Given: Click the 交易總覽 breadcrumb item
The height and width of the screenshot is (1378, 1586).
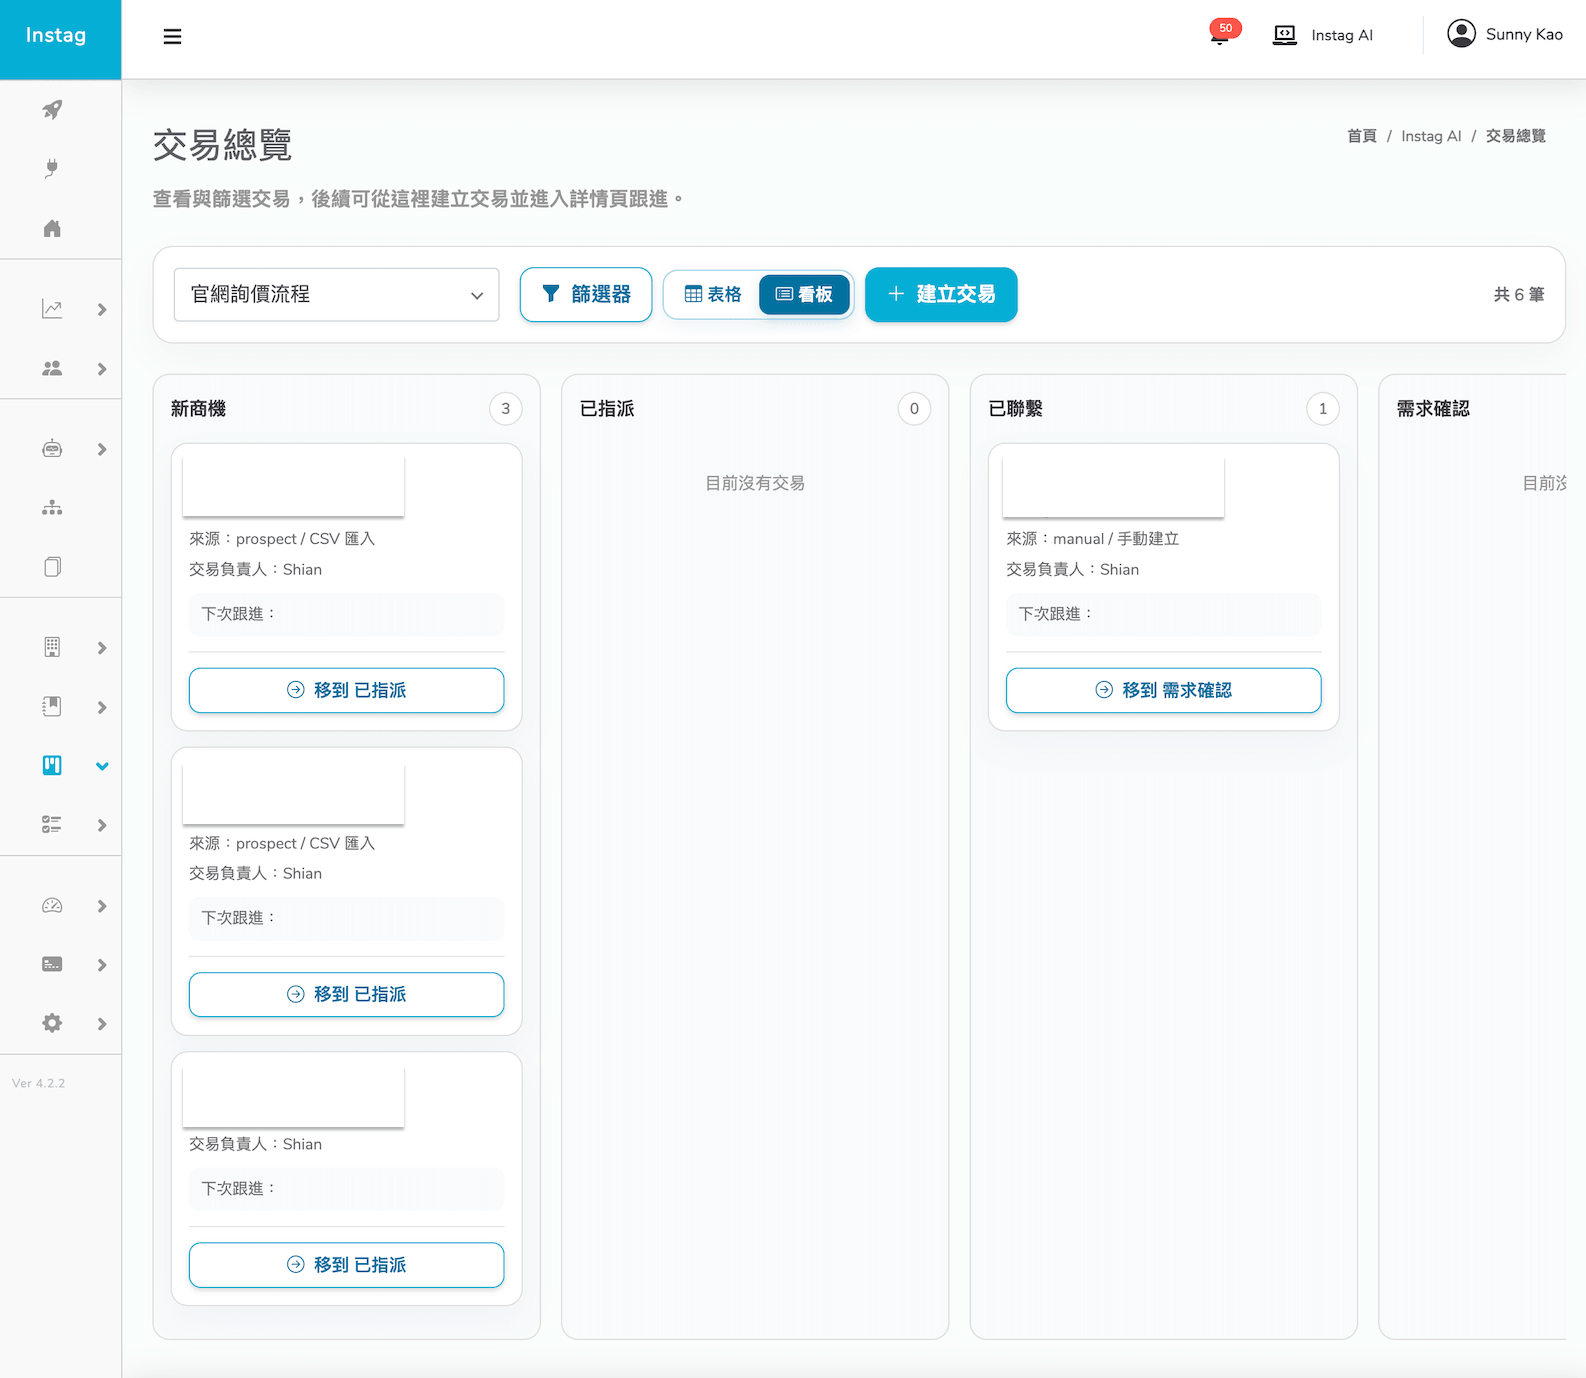Looking at the screenshot, I should (1516, 136).
